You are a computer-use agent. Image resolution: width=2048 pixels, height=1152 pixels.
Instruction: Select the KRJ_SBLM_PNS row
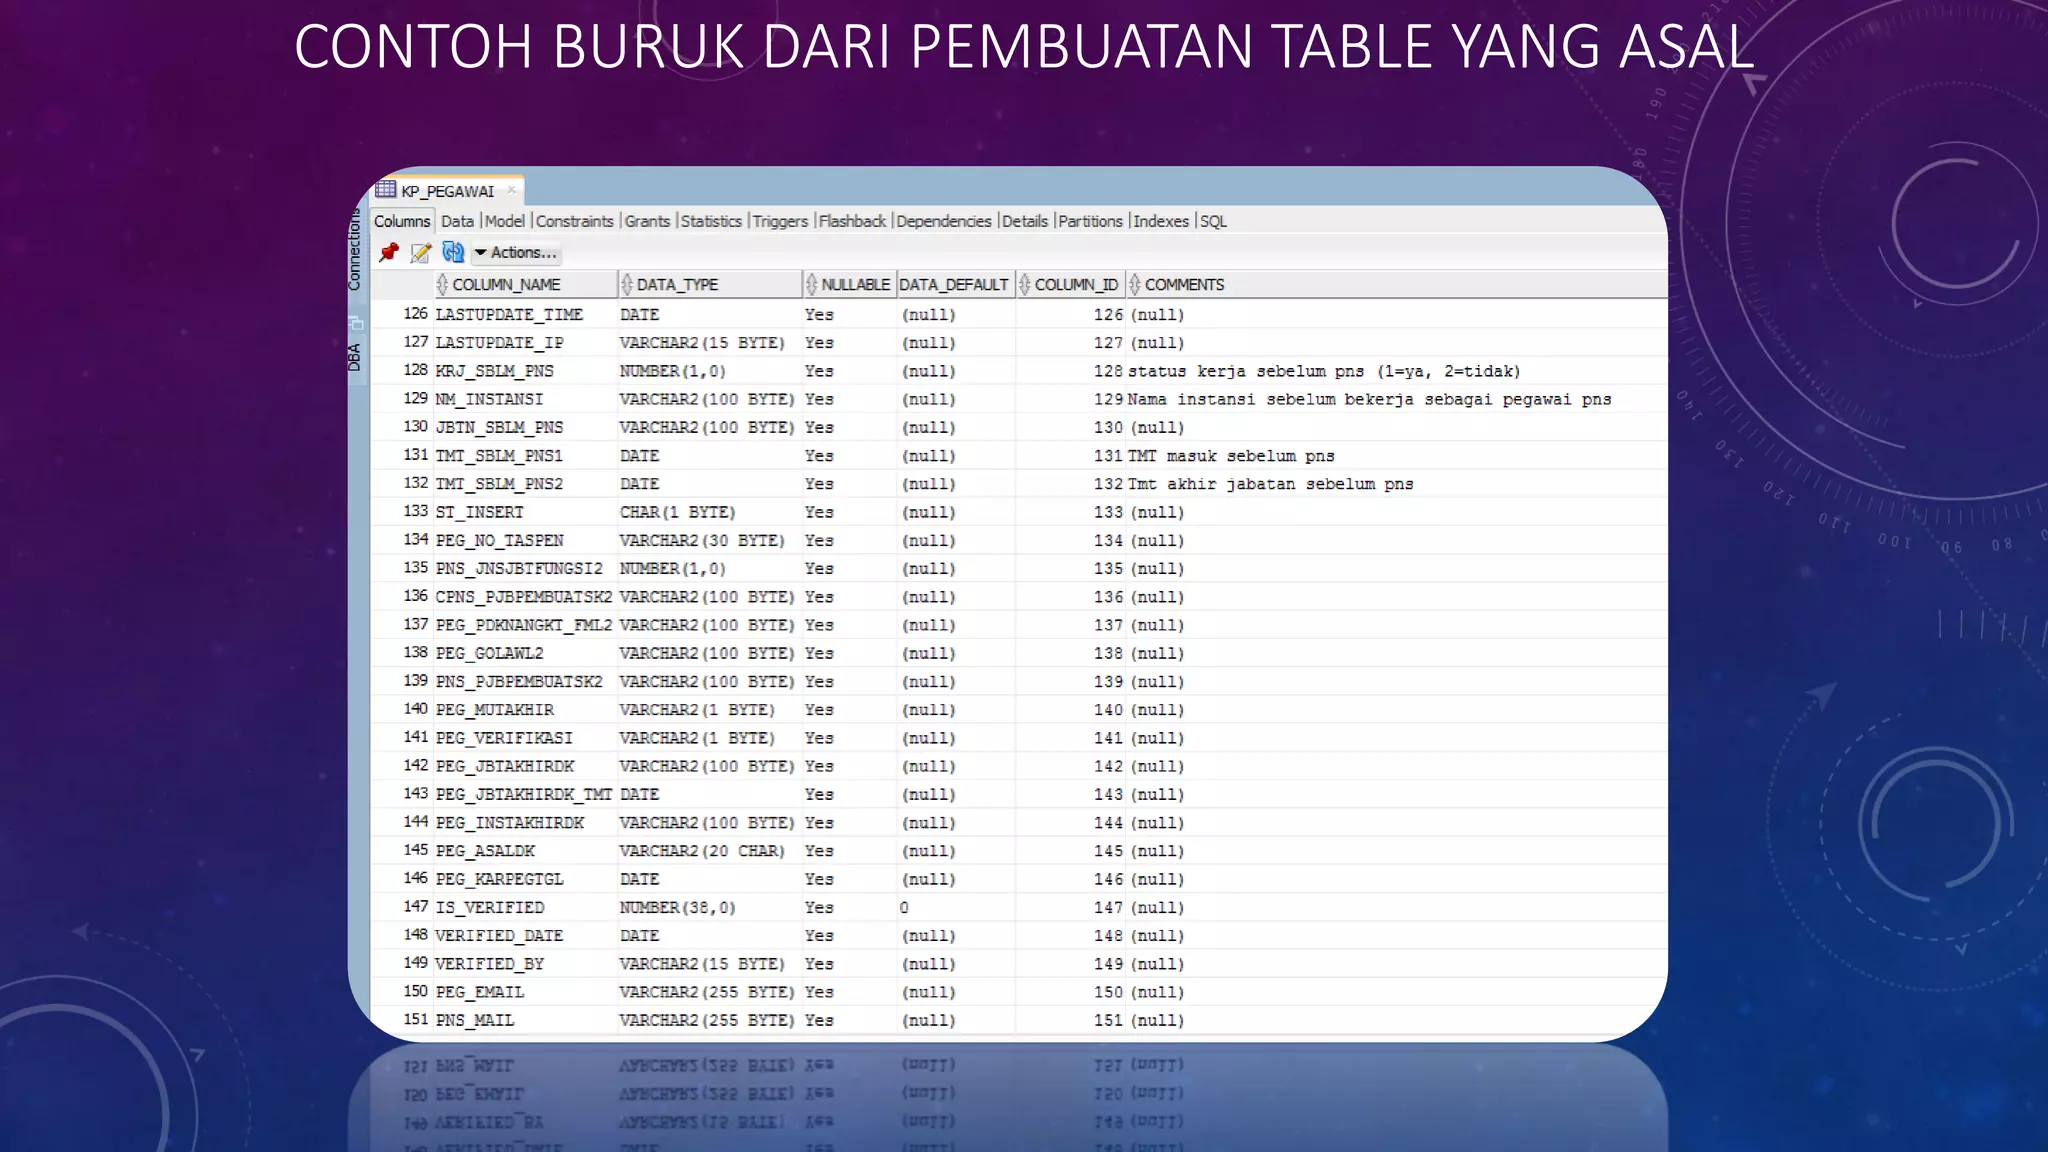coord(1019,371)
